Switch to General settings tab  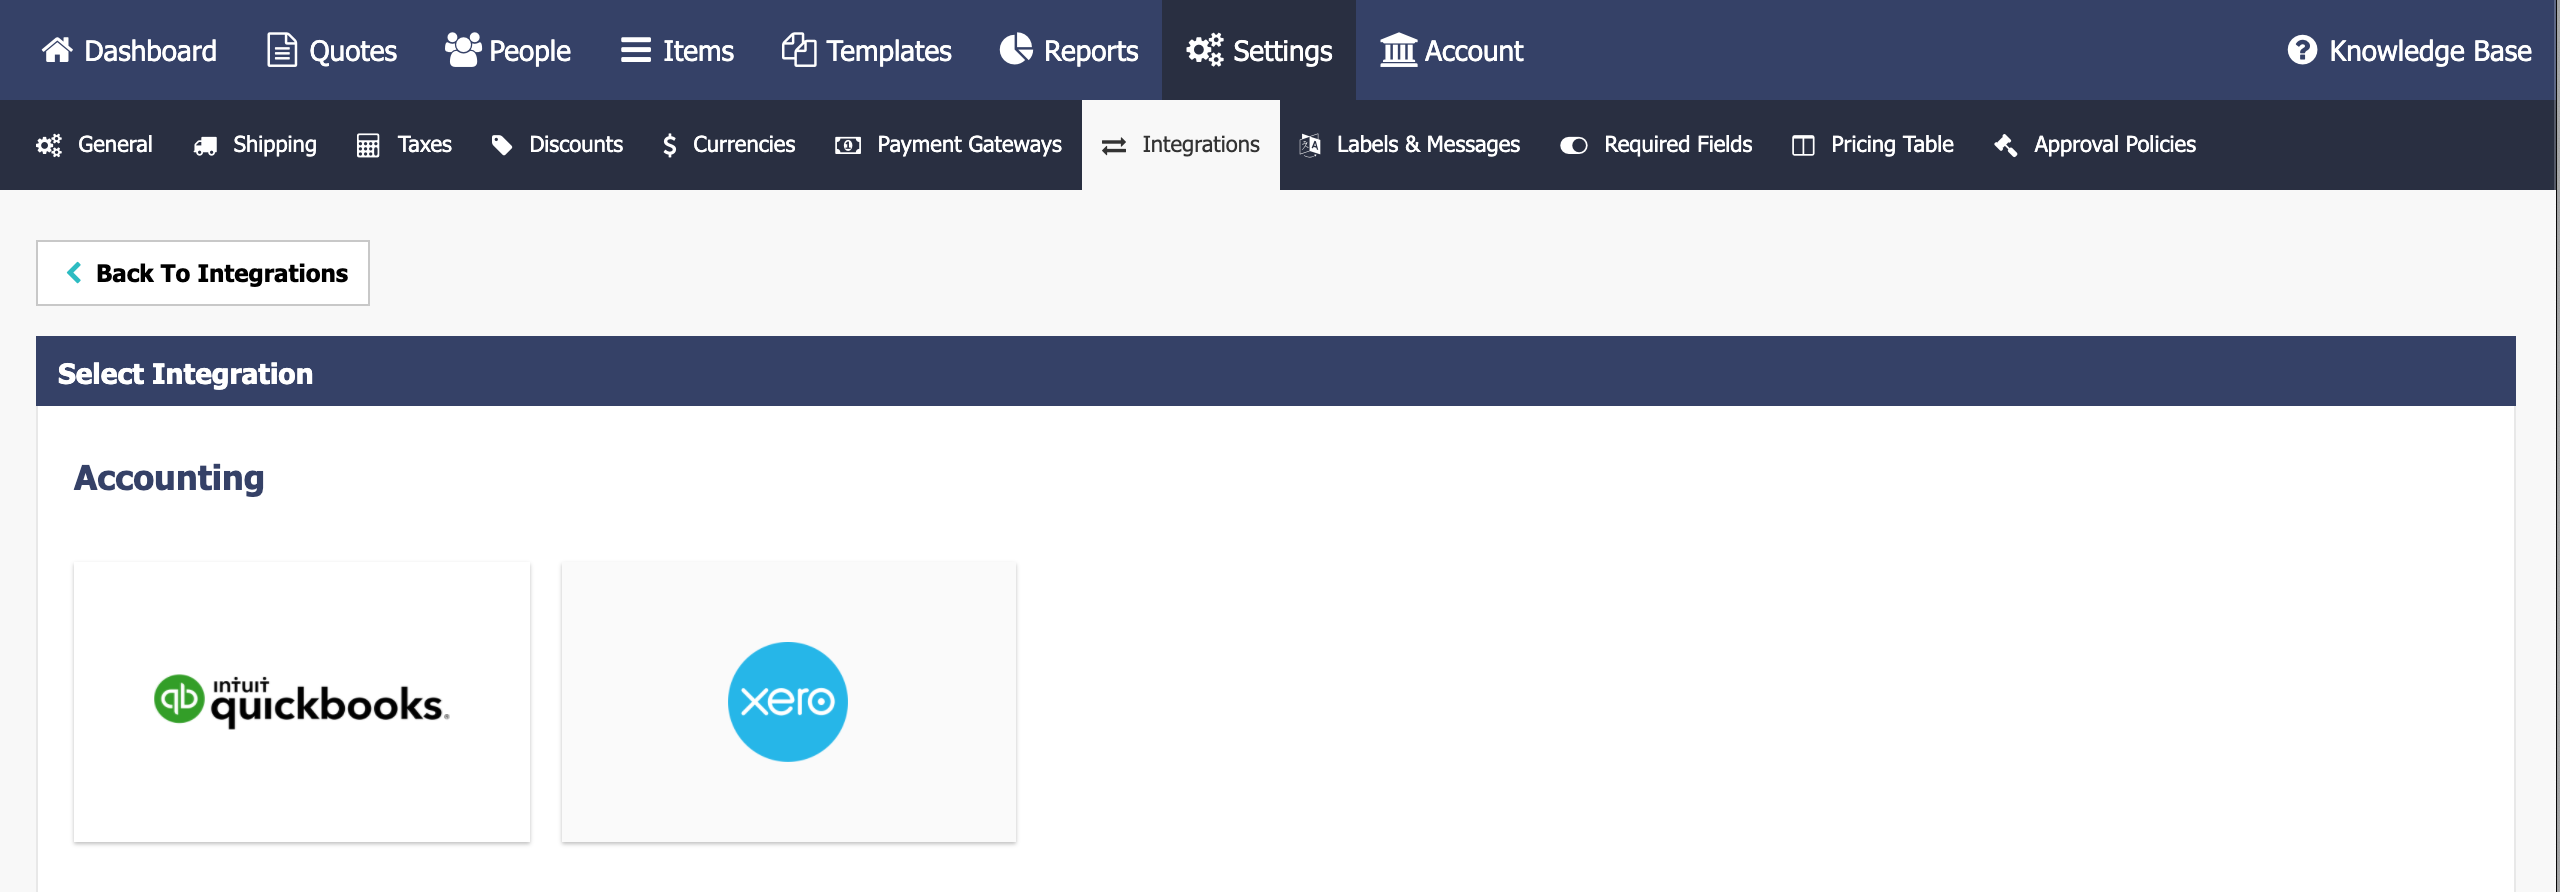coord(115,145)
